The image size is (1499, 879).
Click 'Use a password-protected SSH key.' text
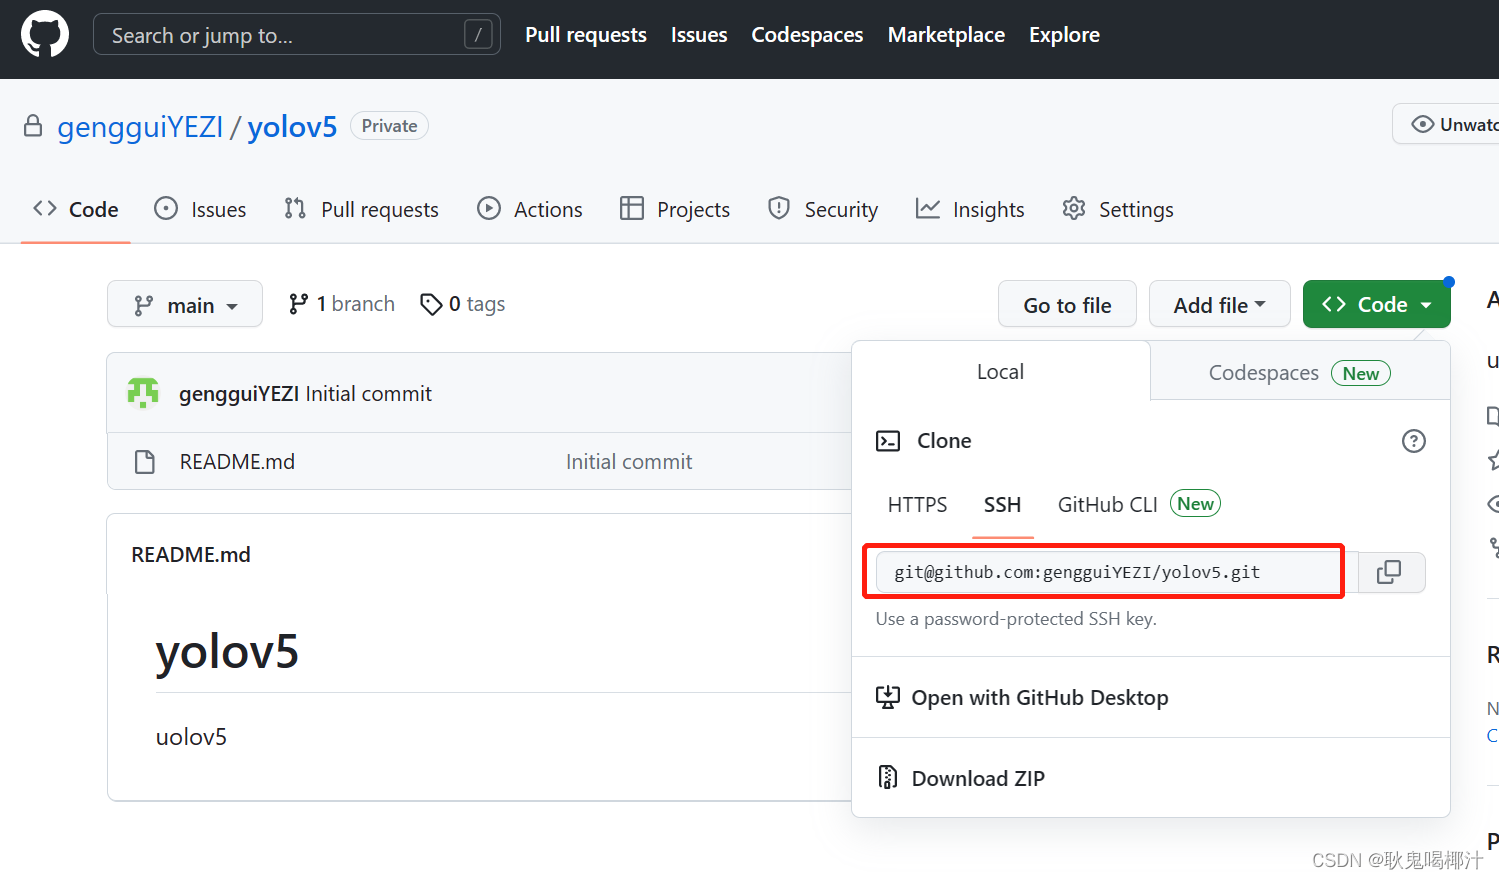point(1016,619)
